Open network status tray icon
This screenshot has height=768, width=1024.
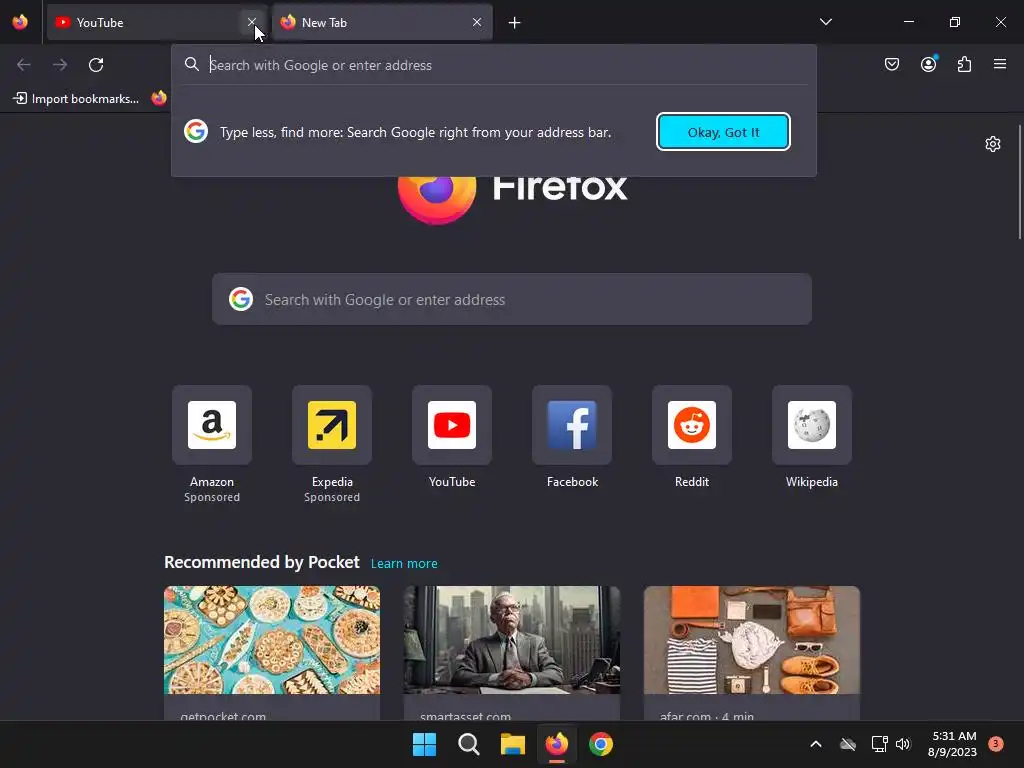pyautogui.click(x=879, y=744)
